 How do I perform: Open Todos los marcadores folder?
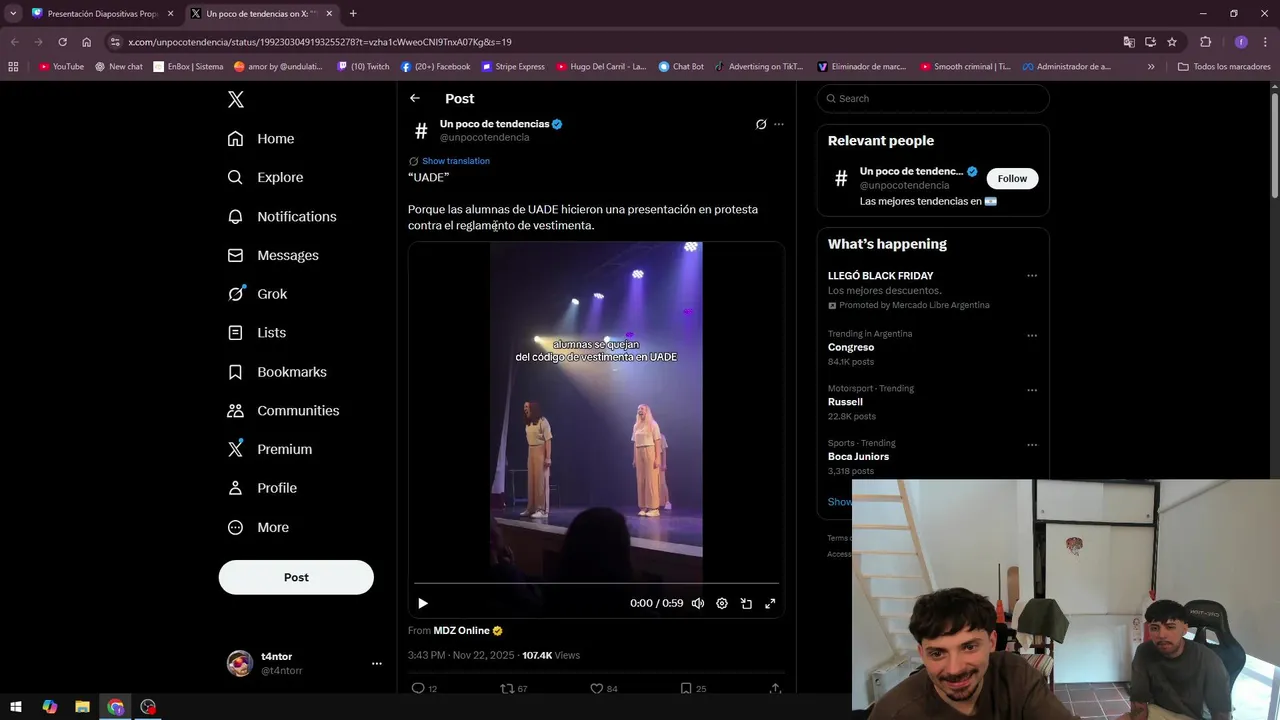click(x=1224, y=67)
